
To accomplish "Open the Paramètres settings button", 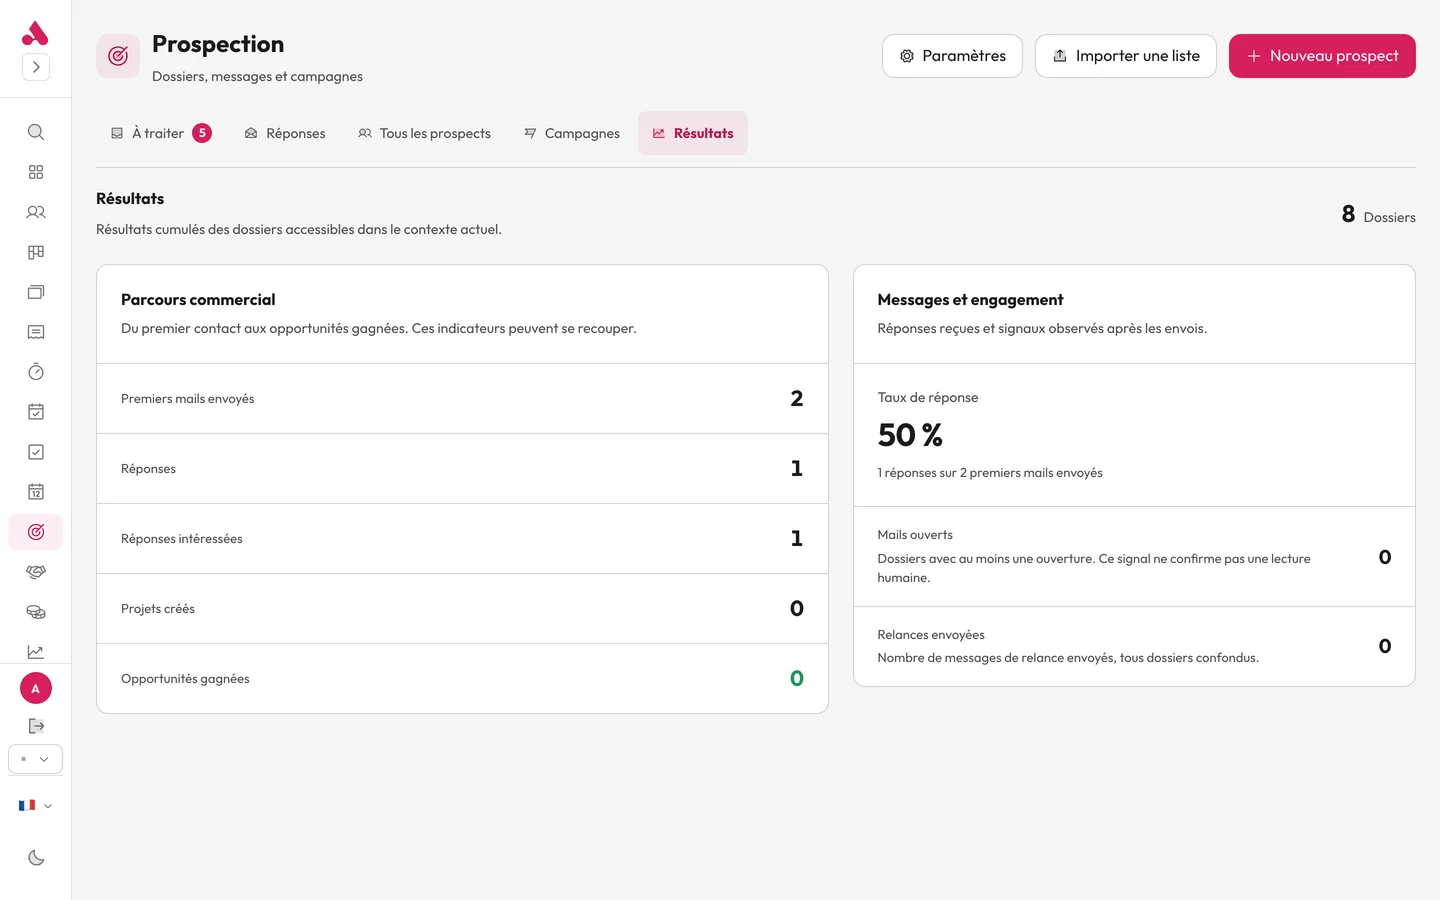I will click(952, 56).
